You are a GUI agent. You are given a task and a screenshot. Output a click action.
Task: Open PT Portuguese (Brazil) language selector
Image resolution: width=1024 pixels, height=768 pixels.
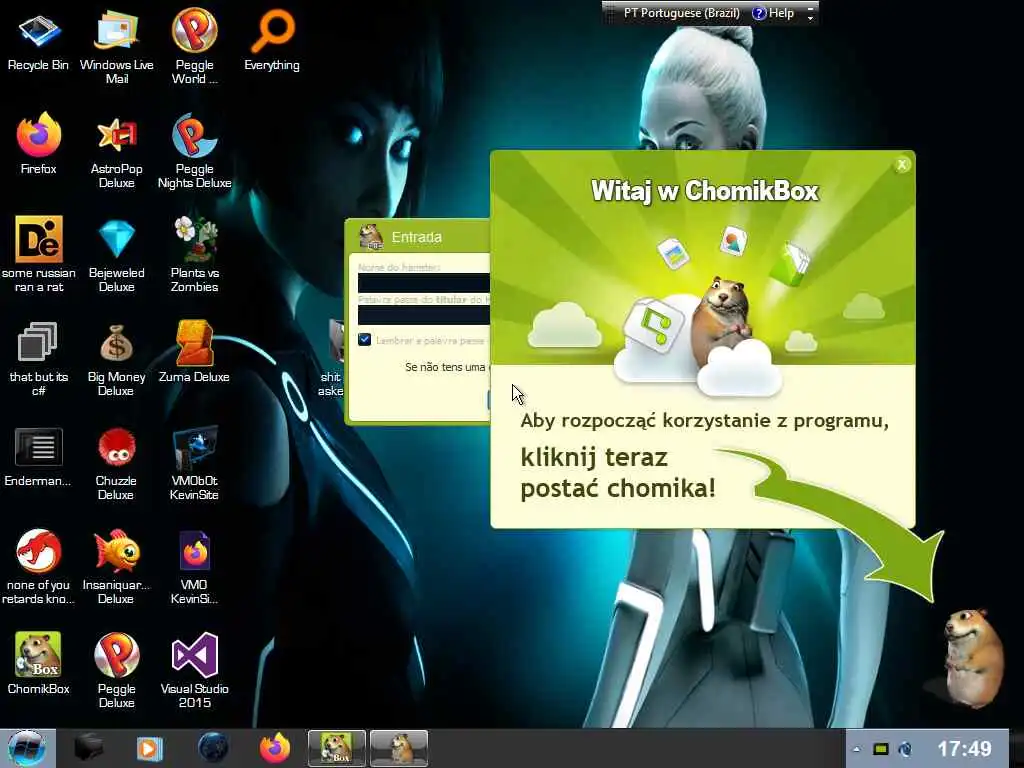point(681,13)
